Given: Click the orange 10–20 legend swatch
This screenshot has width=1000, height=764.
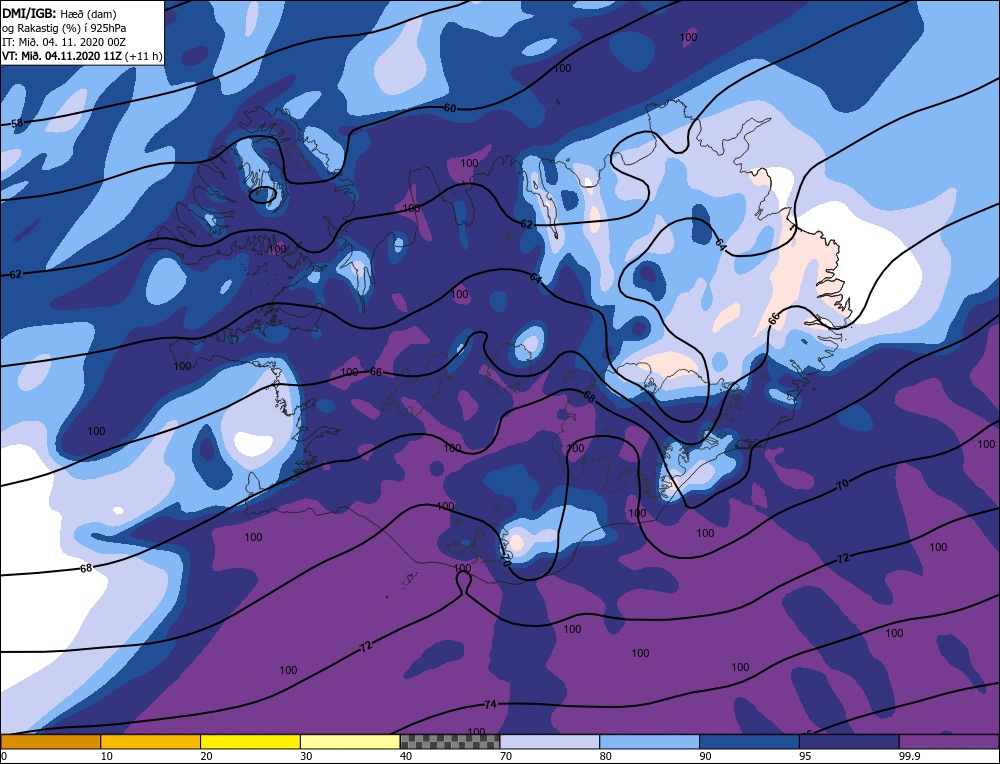Looking at the screenshot, I should pyautogui.click(x=151, y=741).
